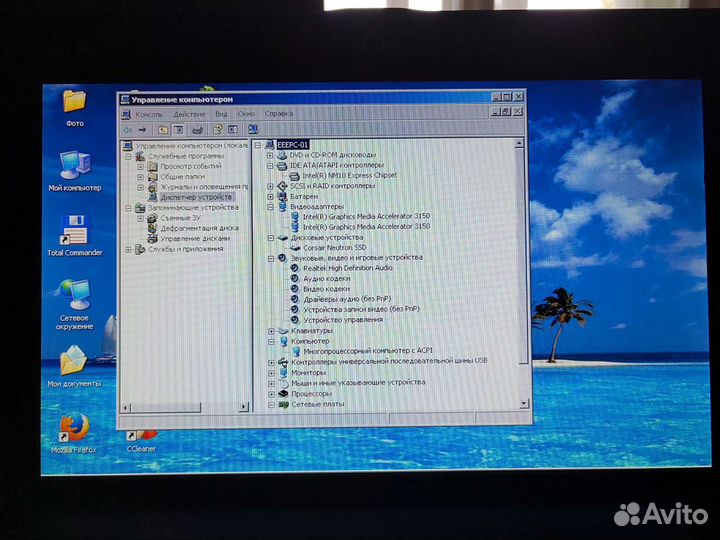The width and height of the screenshot is (720, 540).
Task: Select Драйверы аудио (без PnP) entry
Action: click(x=347, y=299)
